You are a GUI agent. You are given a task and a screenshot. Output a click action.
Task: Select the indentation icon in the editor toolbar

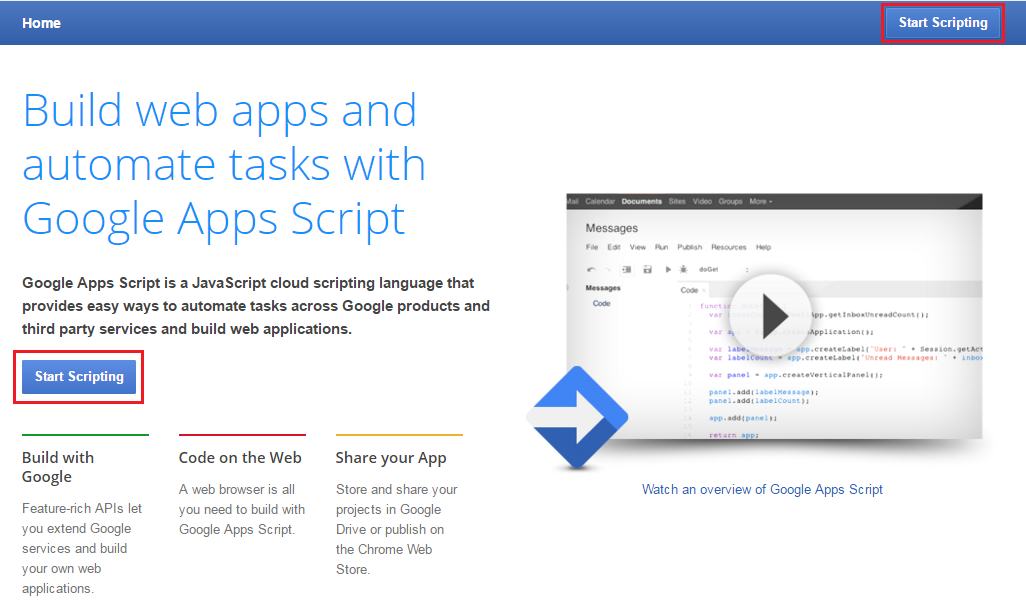[x=627, y=270]
